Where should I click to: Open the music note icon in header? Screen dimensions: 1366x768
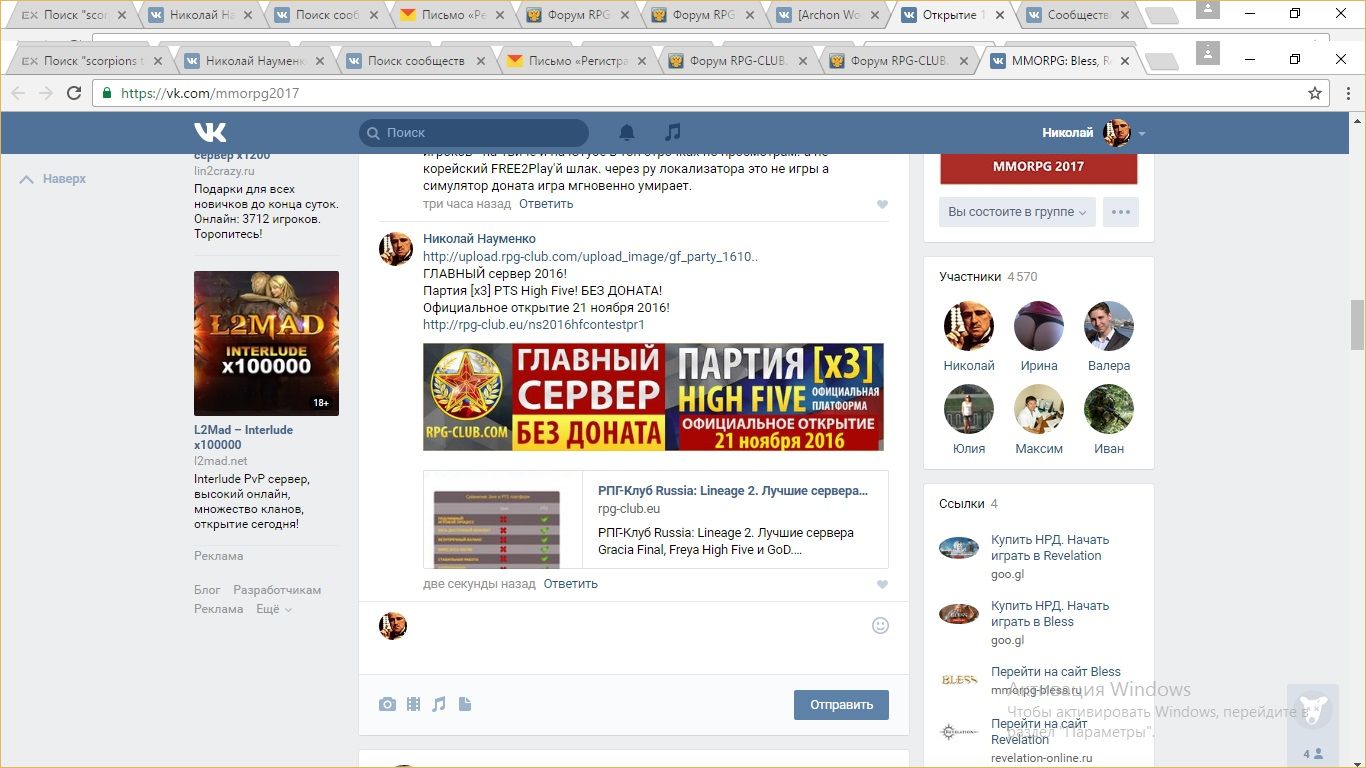[x=673, y=132]
